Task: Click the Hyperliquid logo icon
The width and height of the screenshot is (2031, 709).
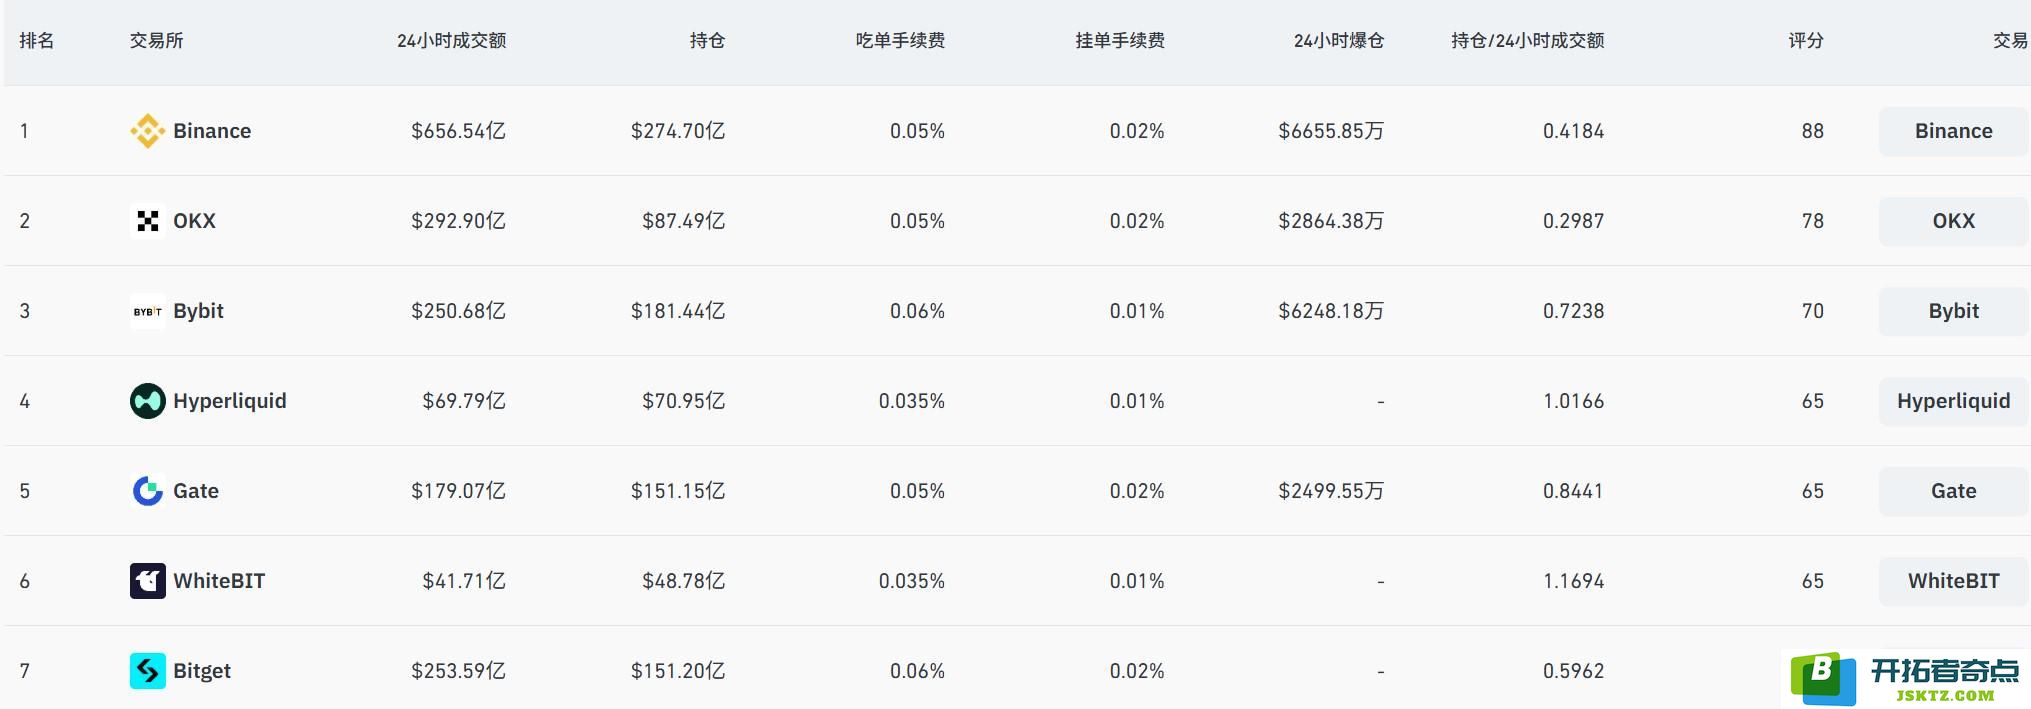Action: tap(148, 401)
